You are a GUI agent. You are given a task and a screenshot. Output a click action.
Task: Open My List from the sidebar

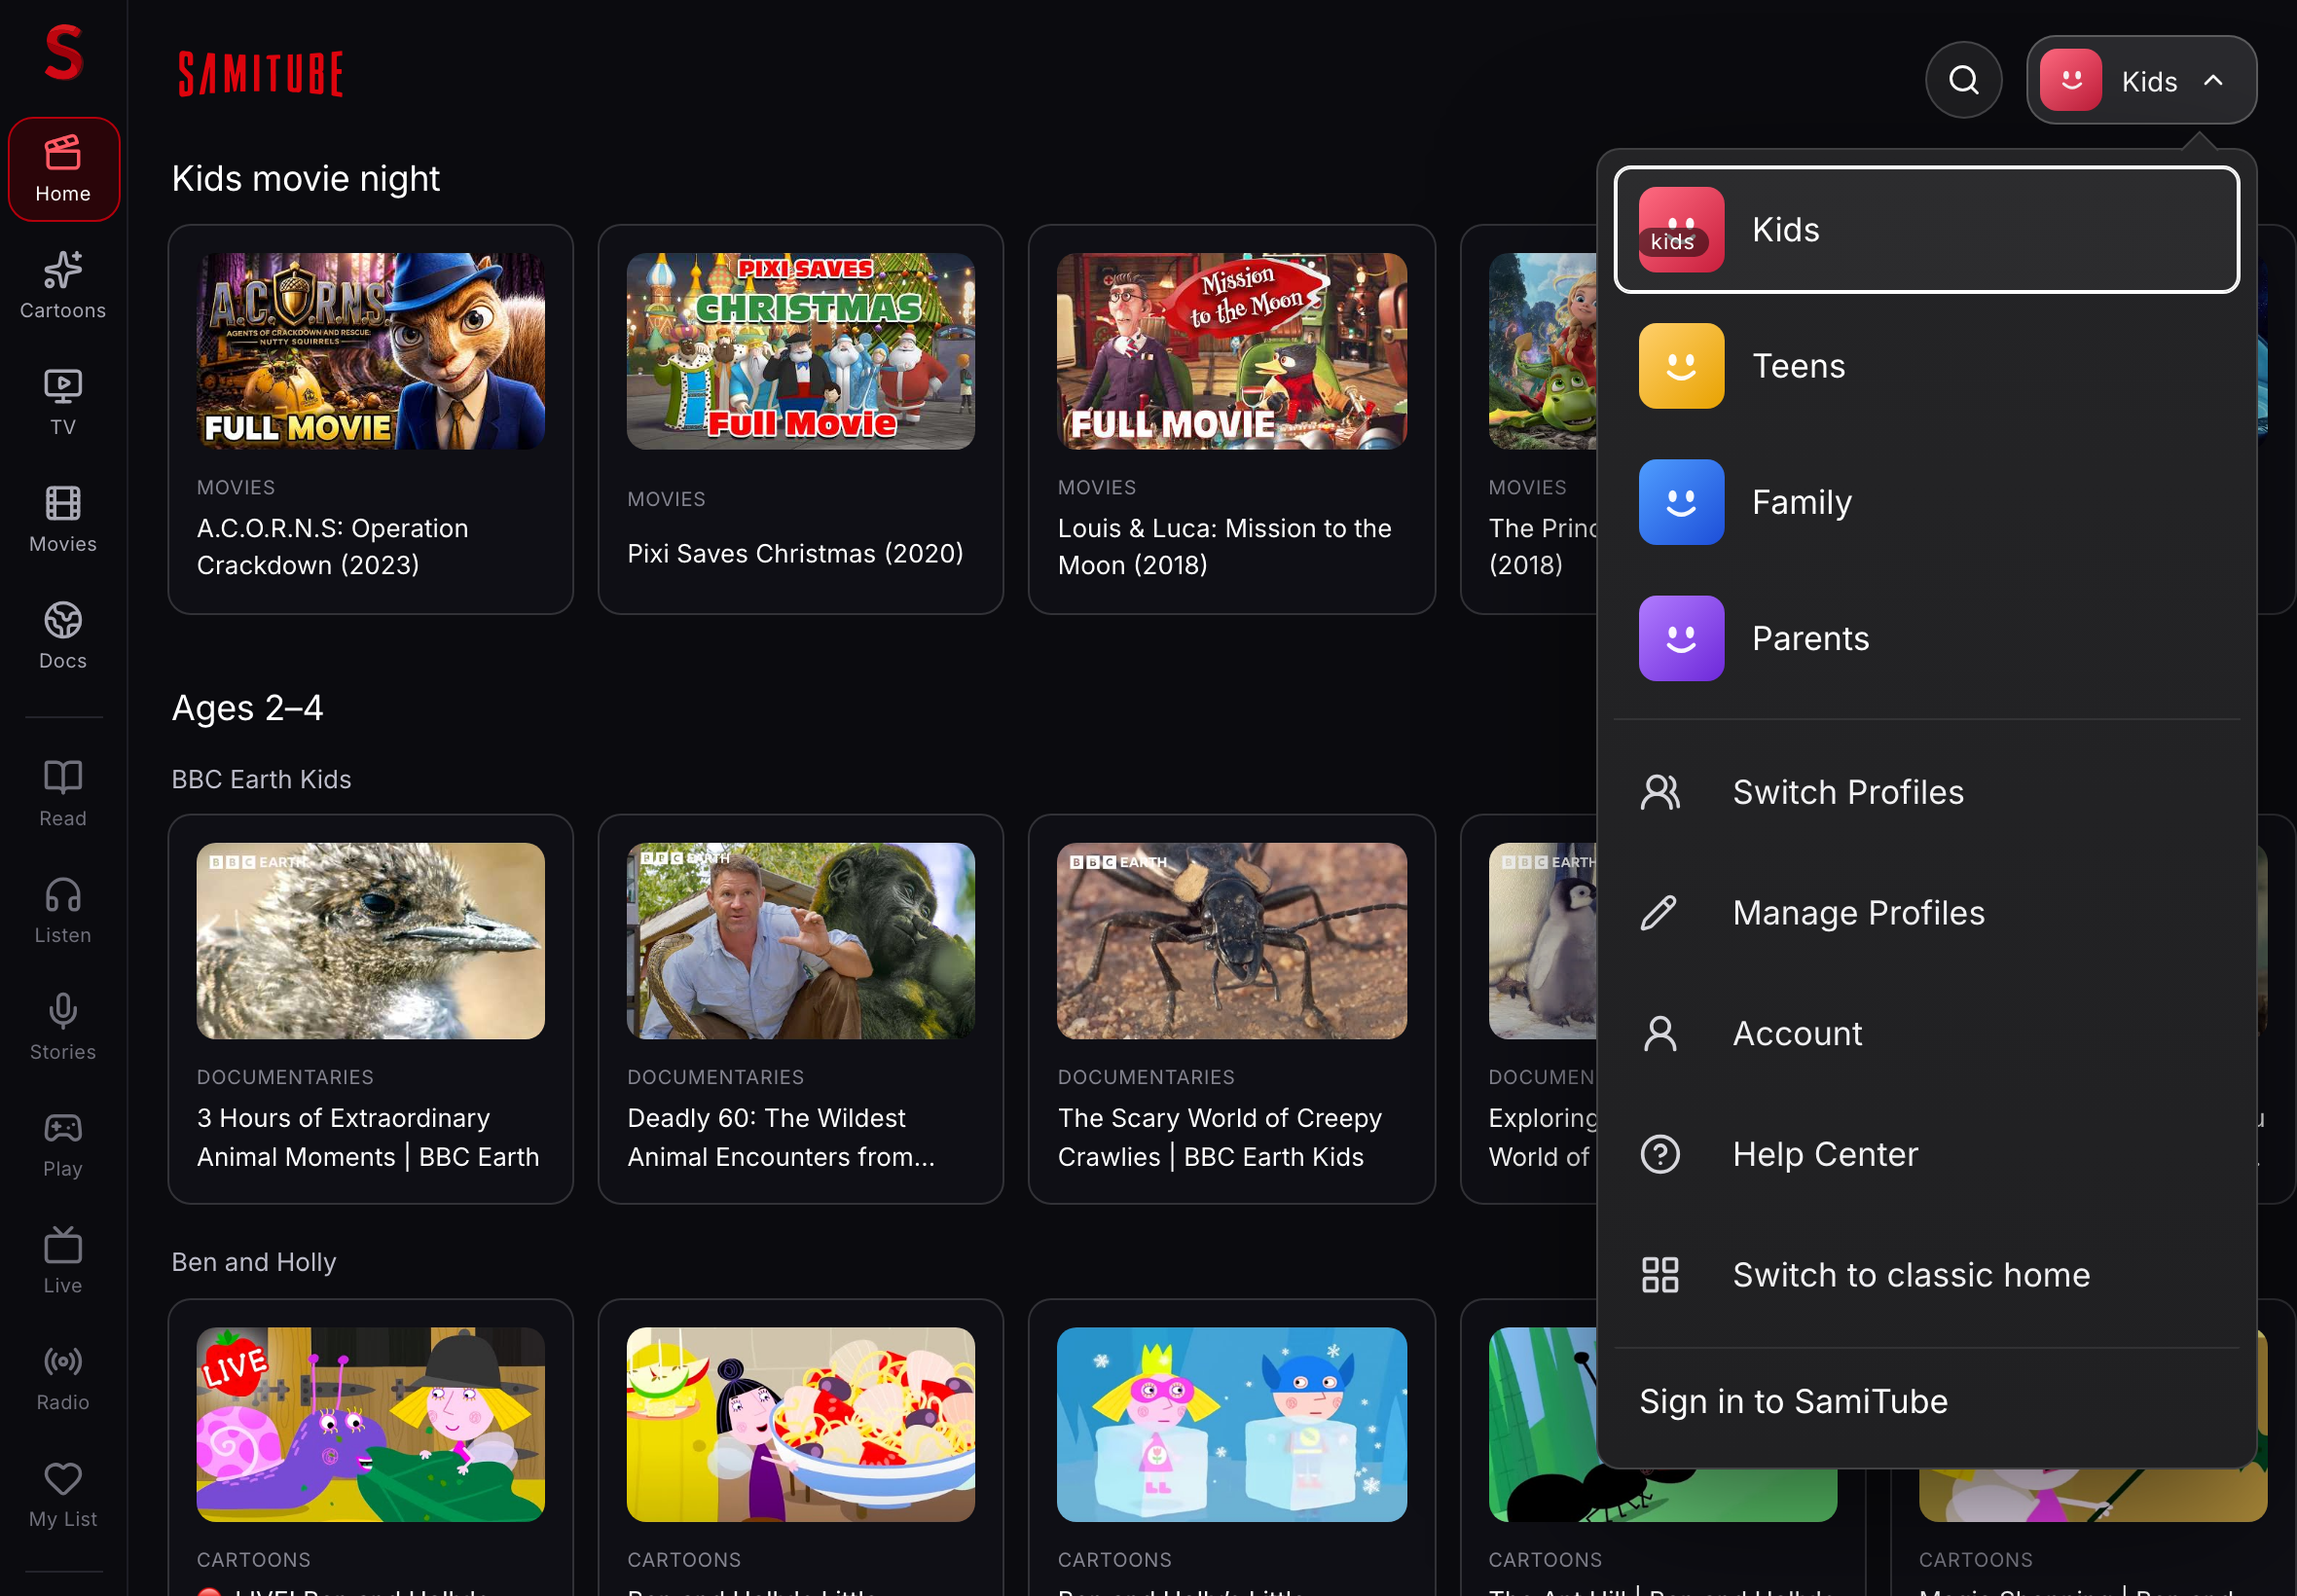[63, 1496]
